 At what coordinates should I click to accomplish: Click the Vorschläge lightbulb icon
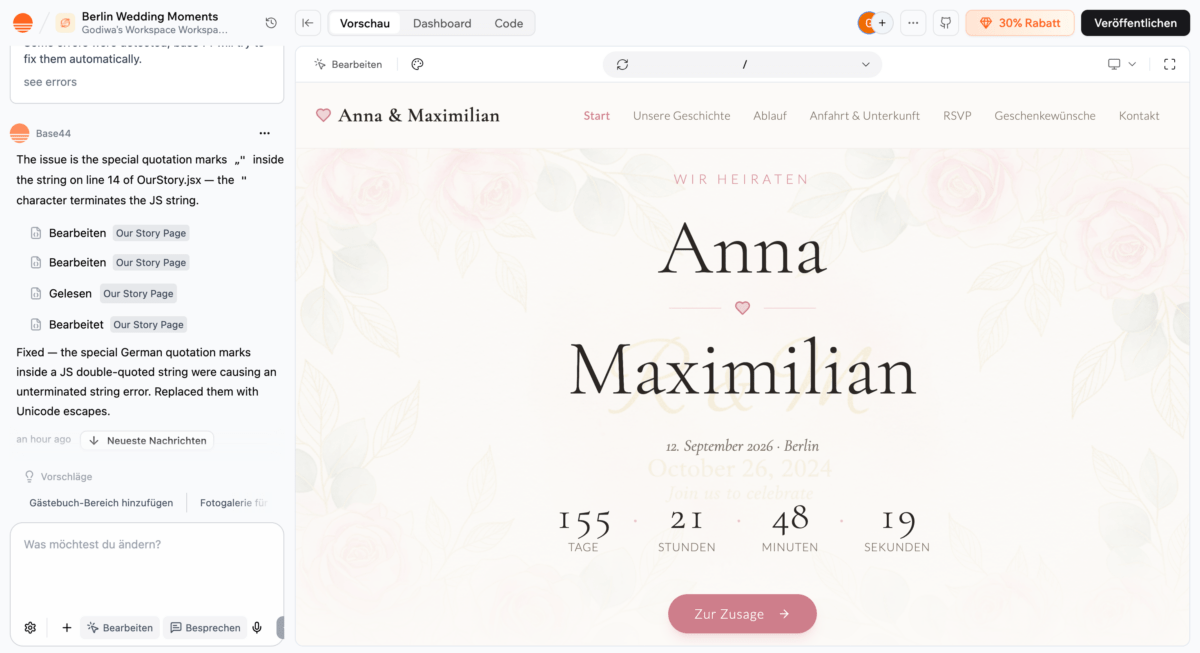point(29,477)
